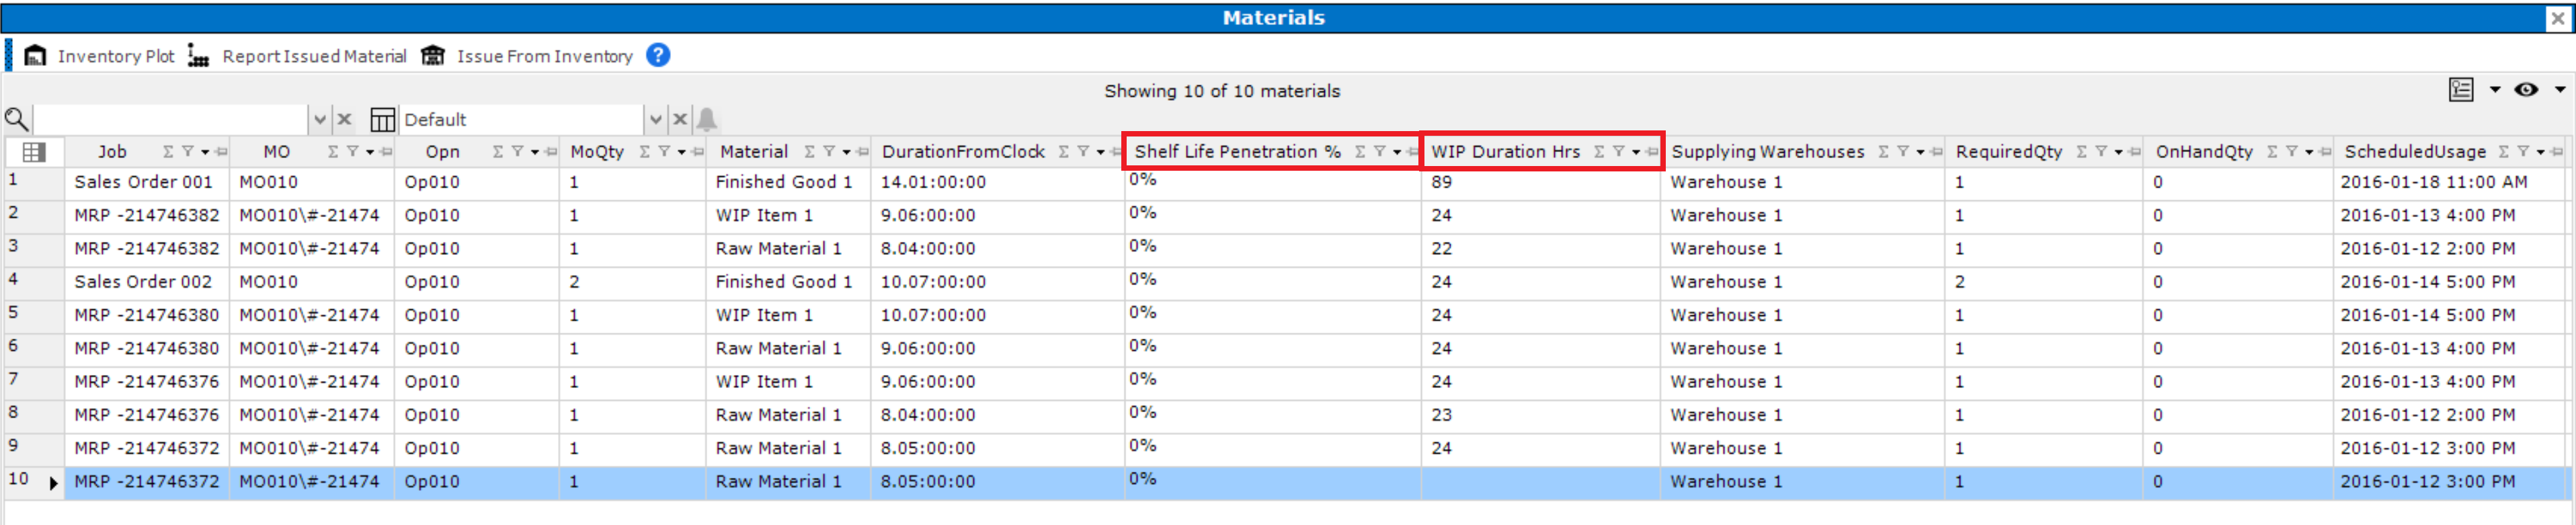Click RequiredQty 2 in Sales Order 002 row
This screenshot has width=2576, height=525.
[2044, 282]
